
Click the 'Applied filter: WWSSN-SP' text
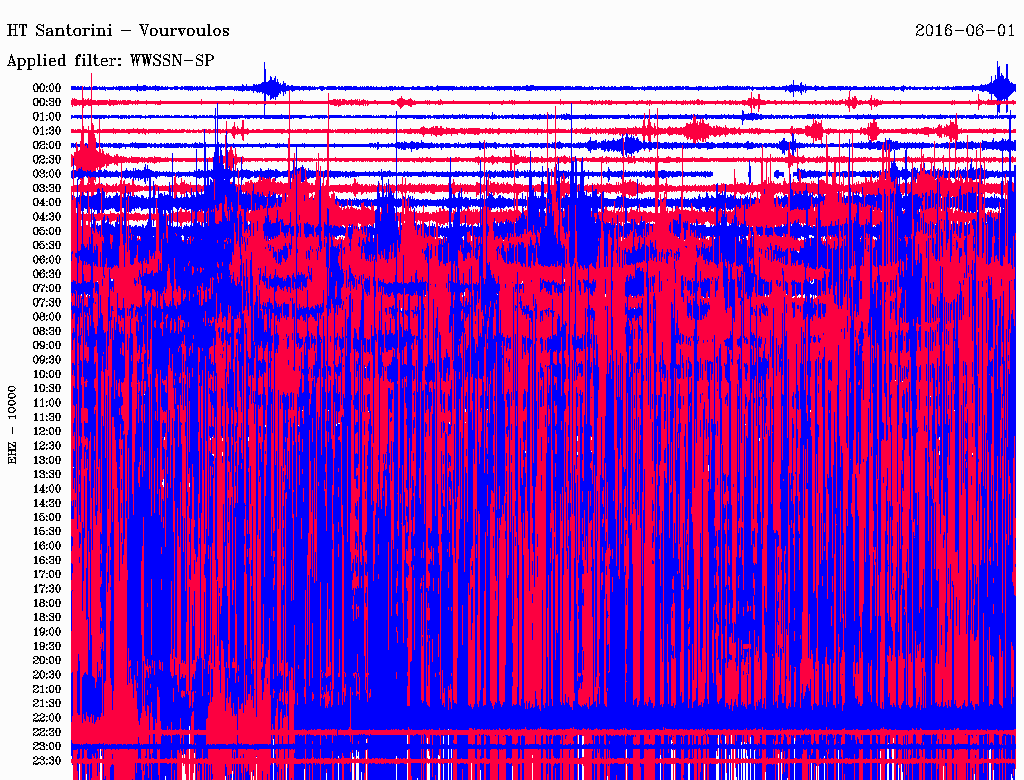[110, 61]
